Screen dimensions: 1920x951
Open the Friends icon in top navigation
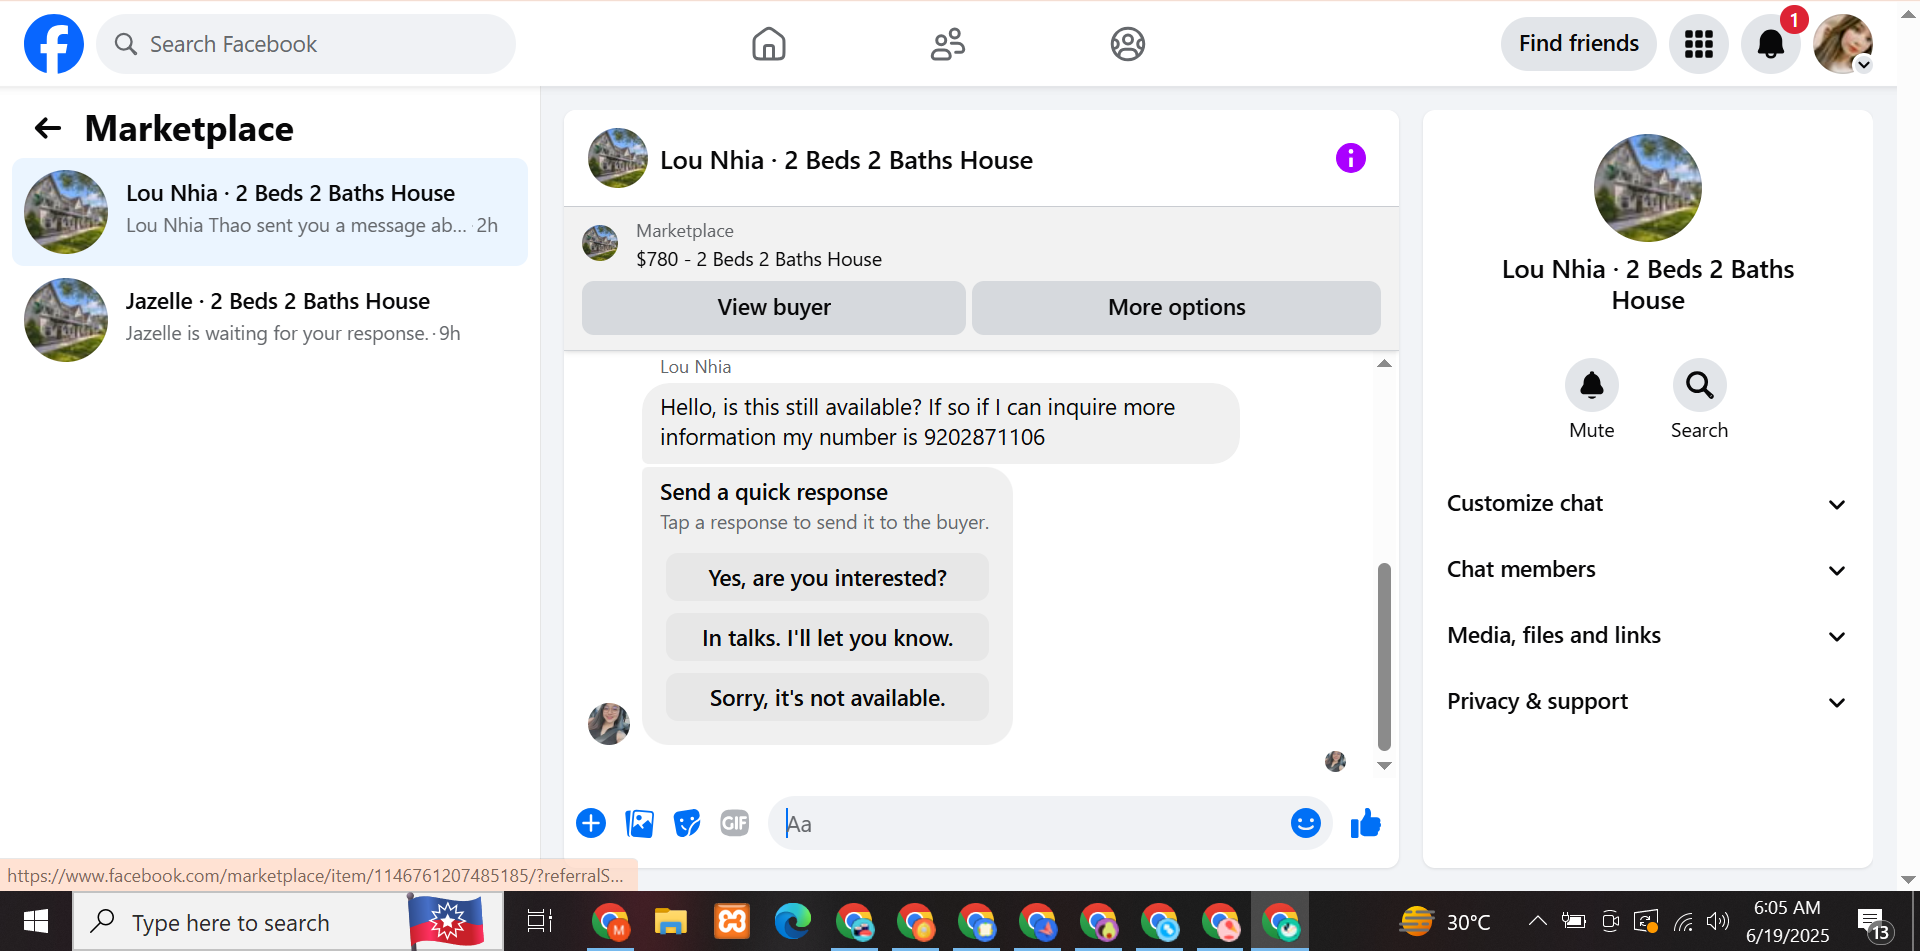tap(947, 44)
